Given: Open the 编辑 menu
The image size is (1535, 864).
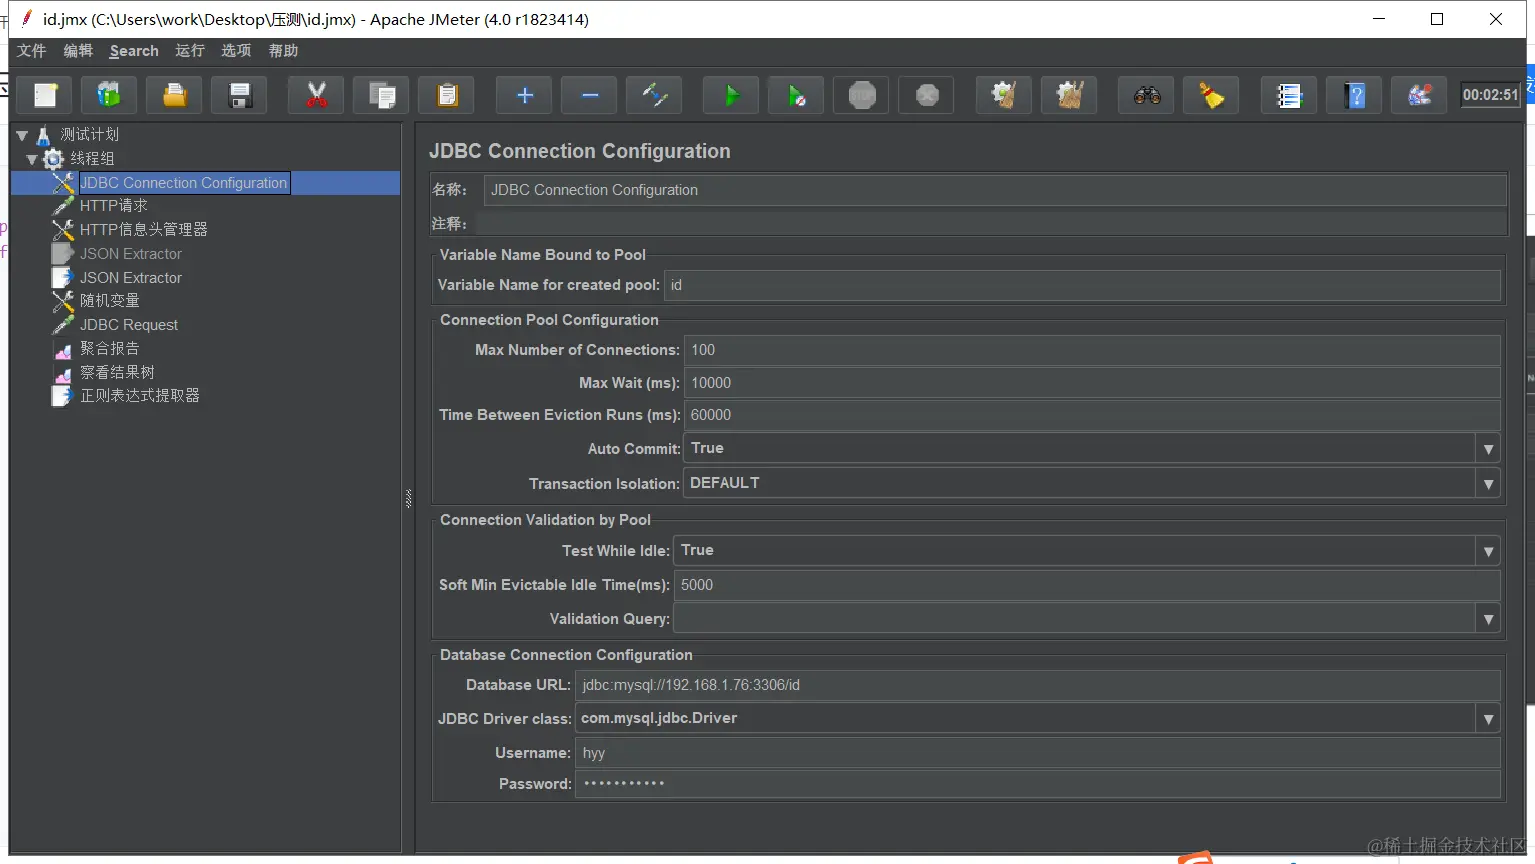Looking at the screenshot, I should tap(78, 51).
